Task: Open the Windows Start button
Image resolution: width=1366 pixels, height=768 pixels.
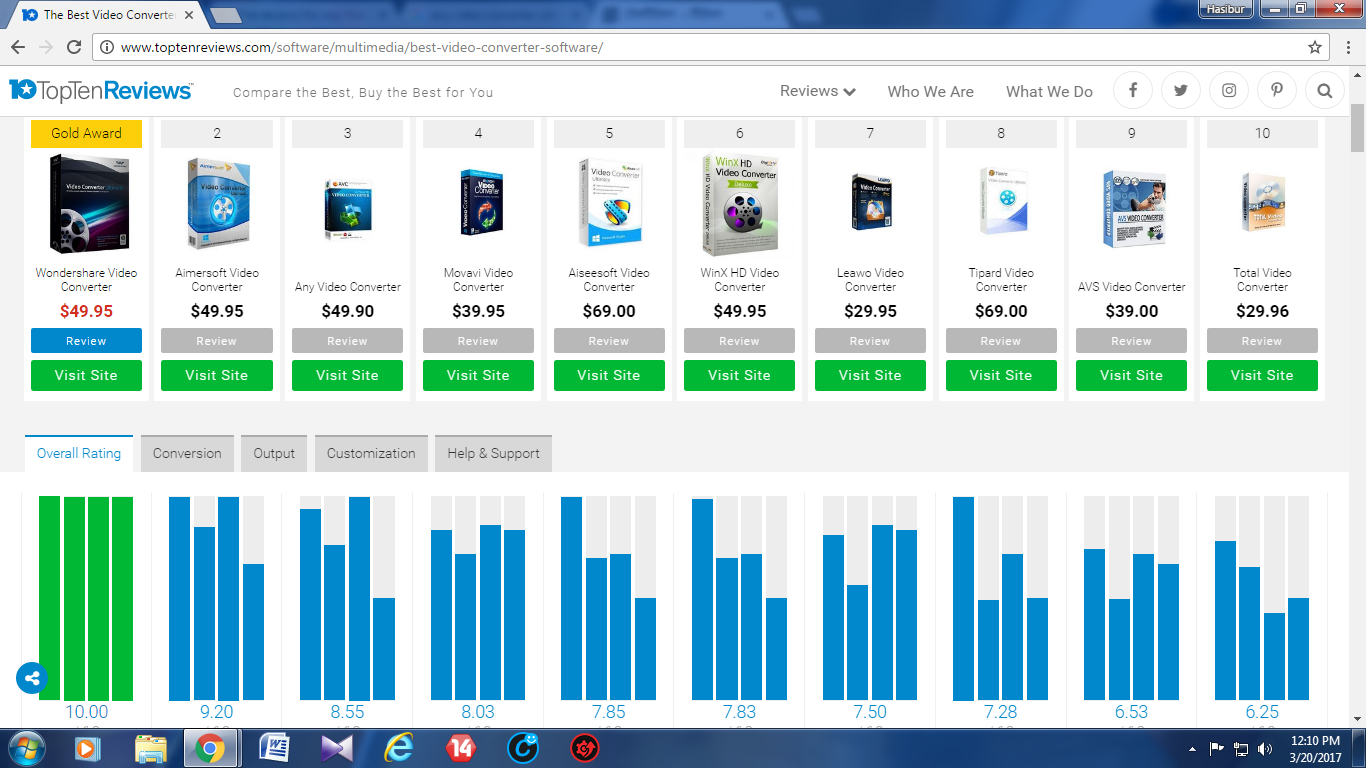Action: 27,748
